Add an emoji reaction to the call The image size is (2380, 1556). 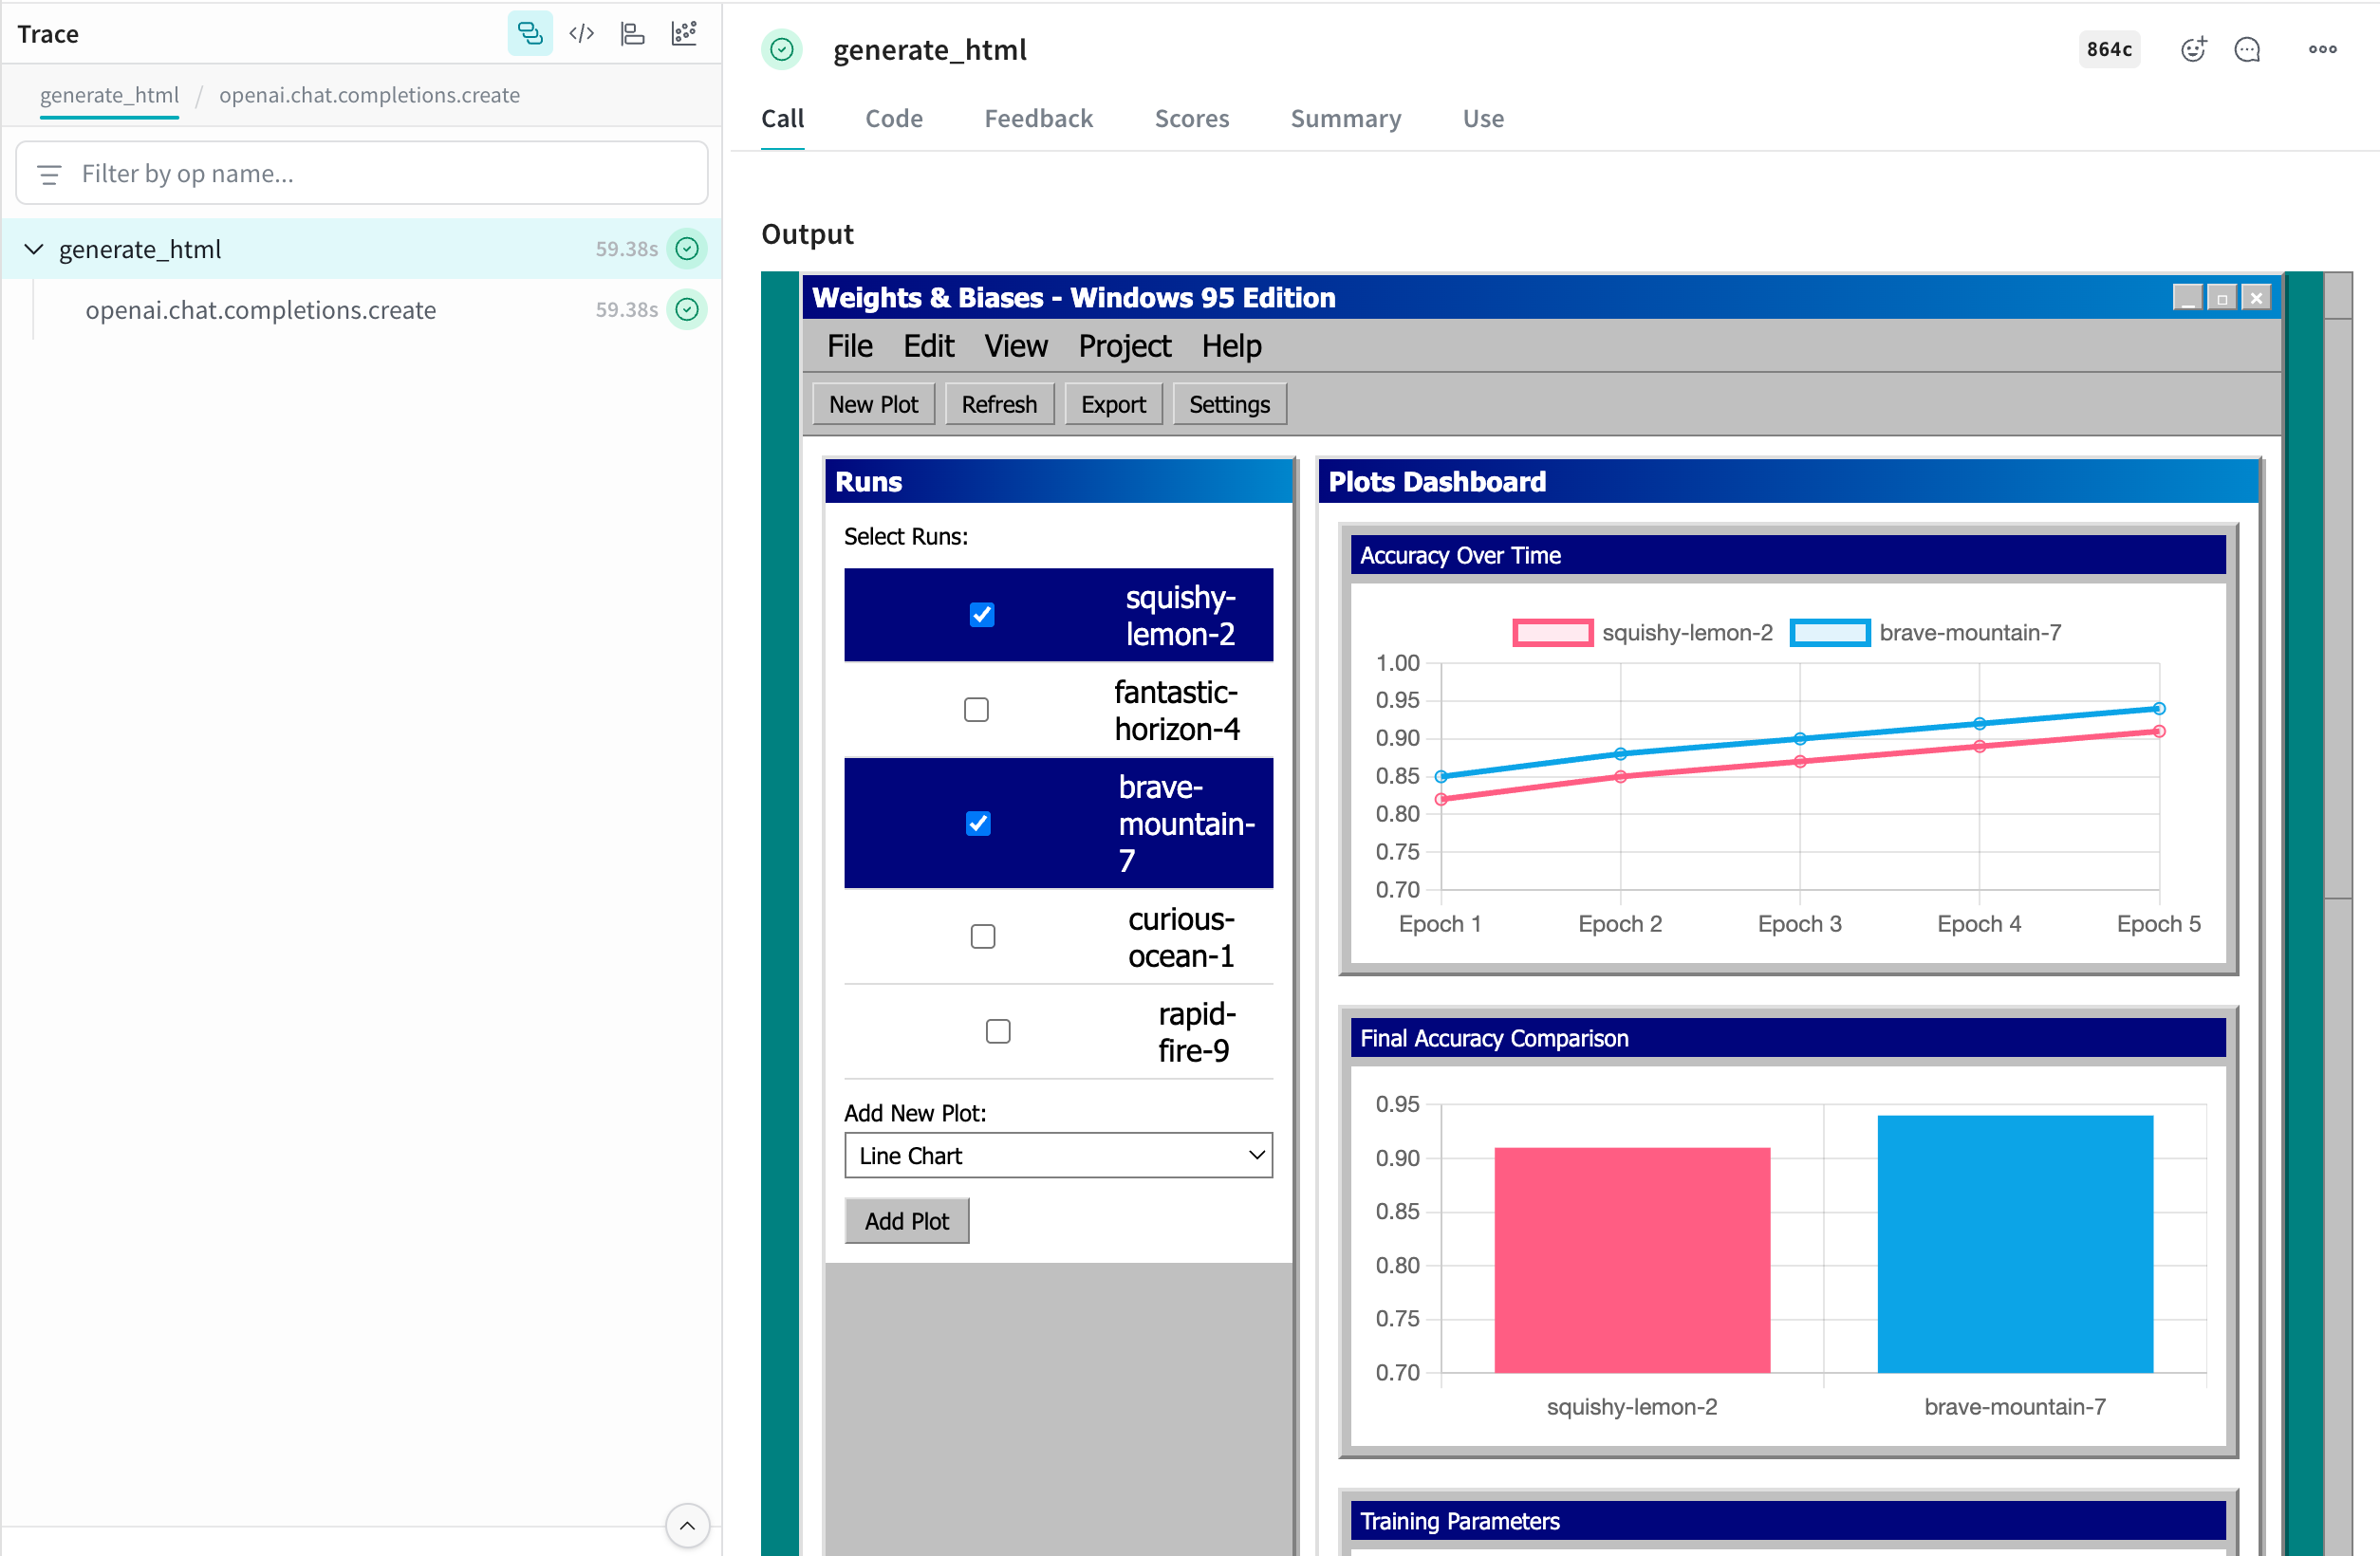[2193, 49]
